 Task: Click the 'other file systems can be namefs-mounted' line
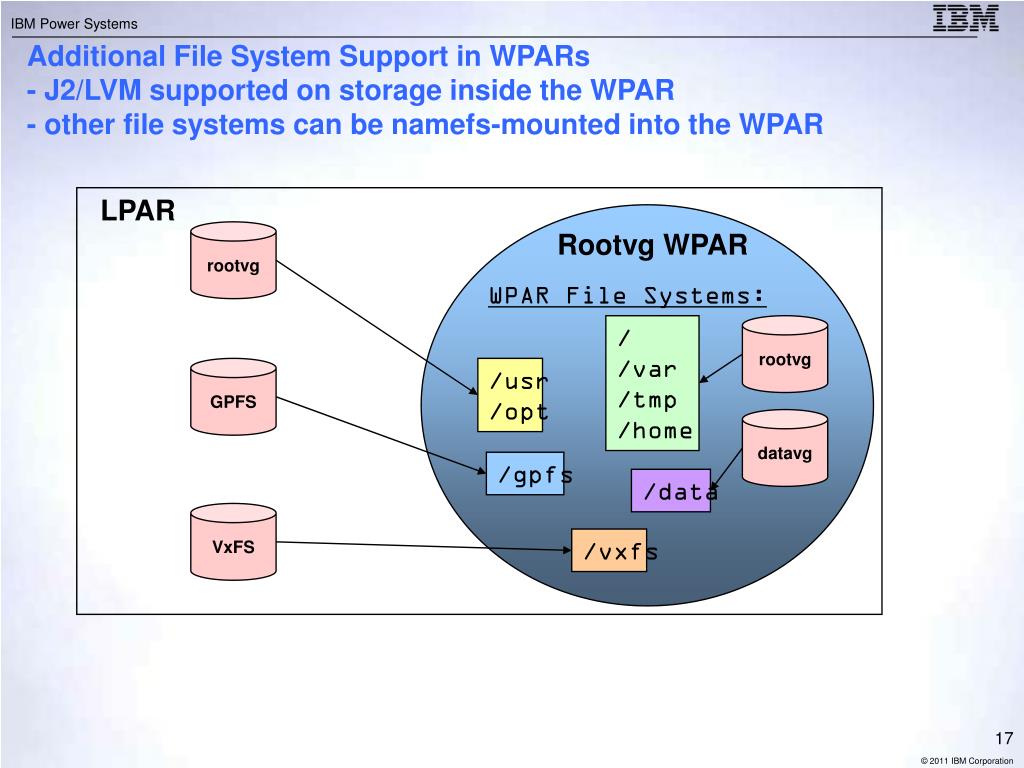tap(424, 124)
